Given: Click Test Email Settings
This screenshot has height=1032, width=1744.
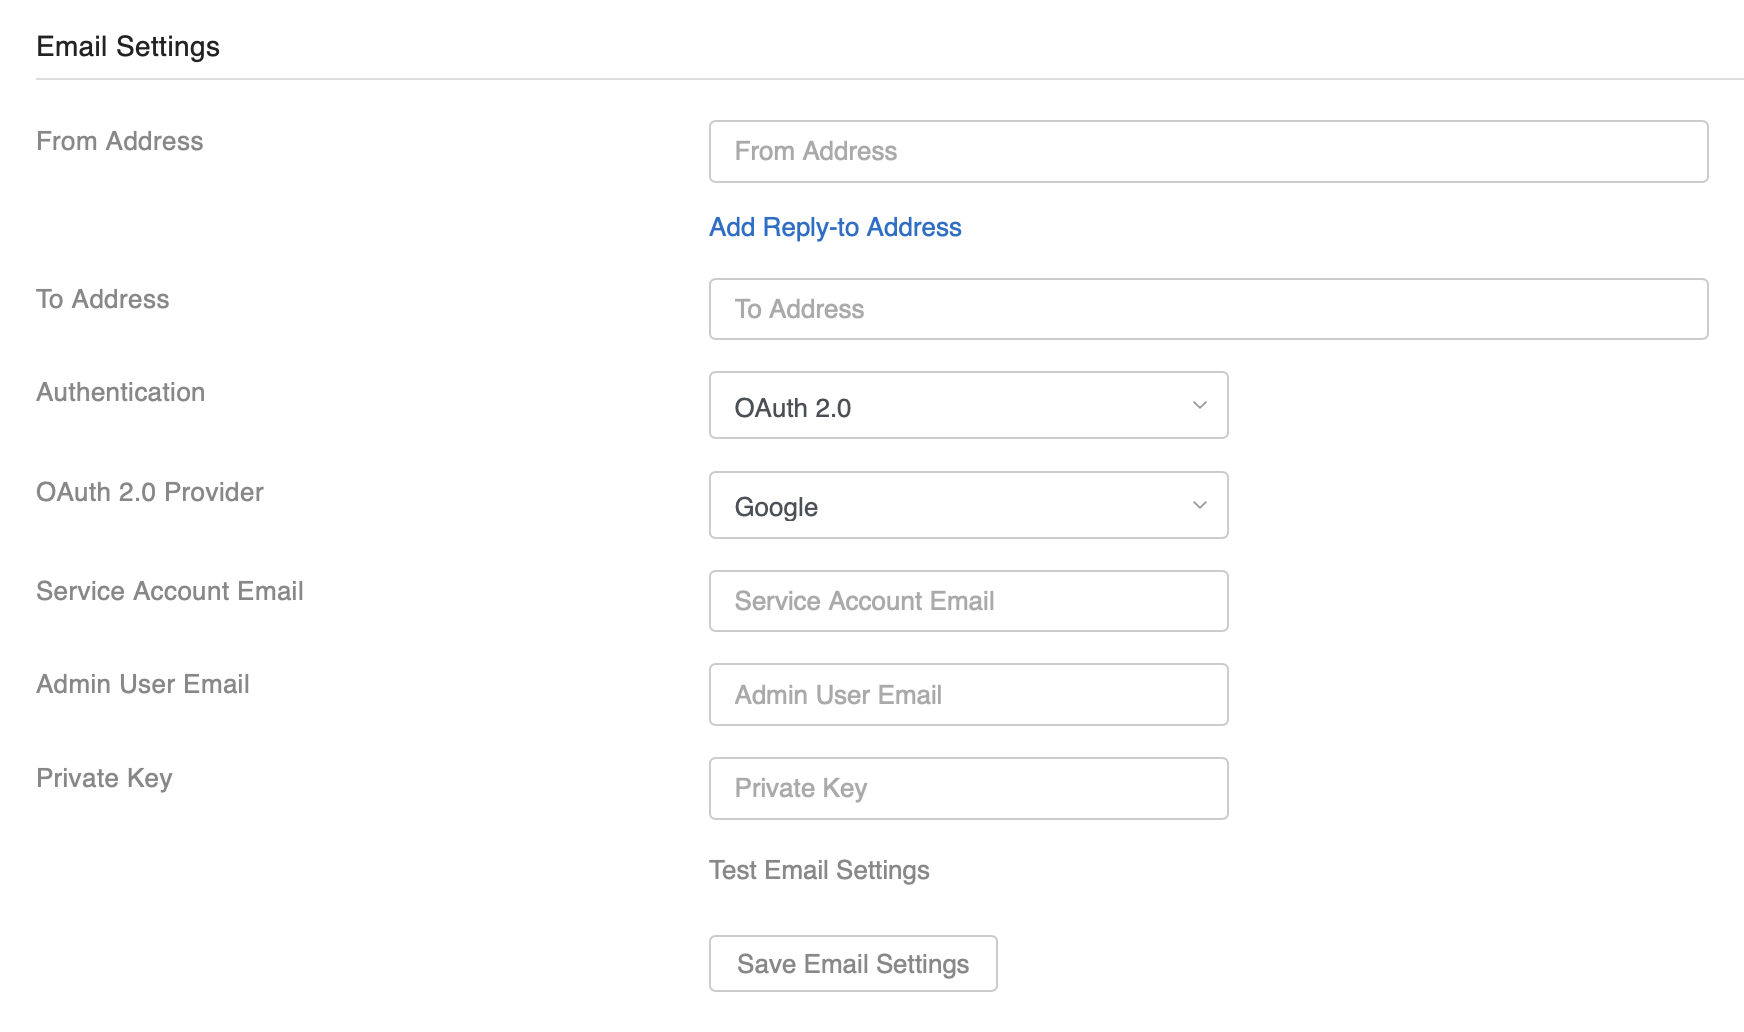Looking at the screenshot, I should tap(818, 870).
